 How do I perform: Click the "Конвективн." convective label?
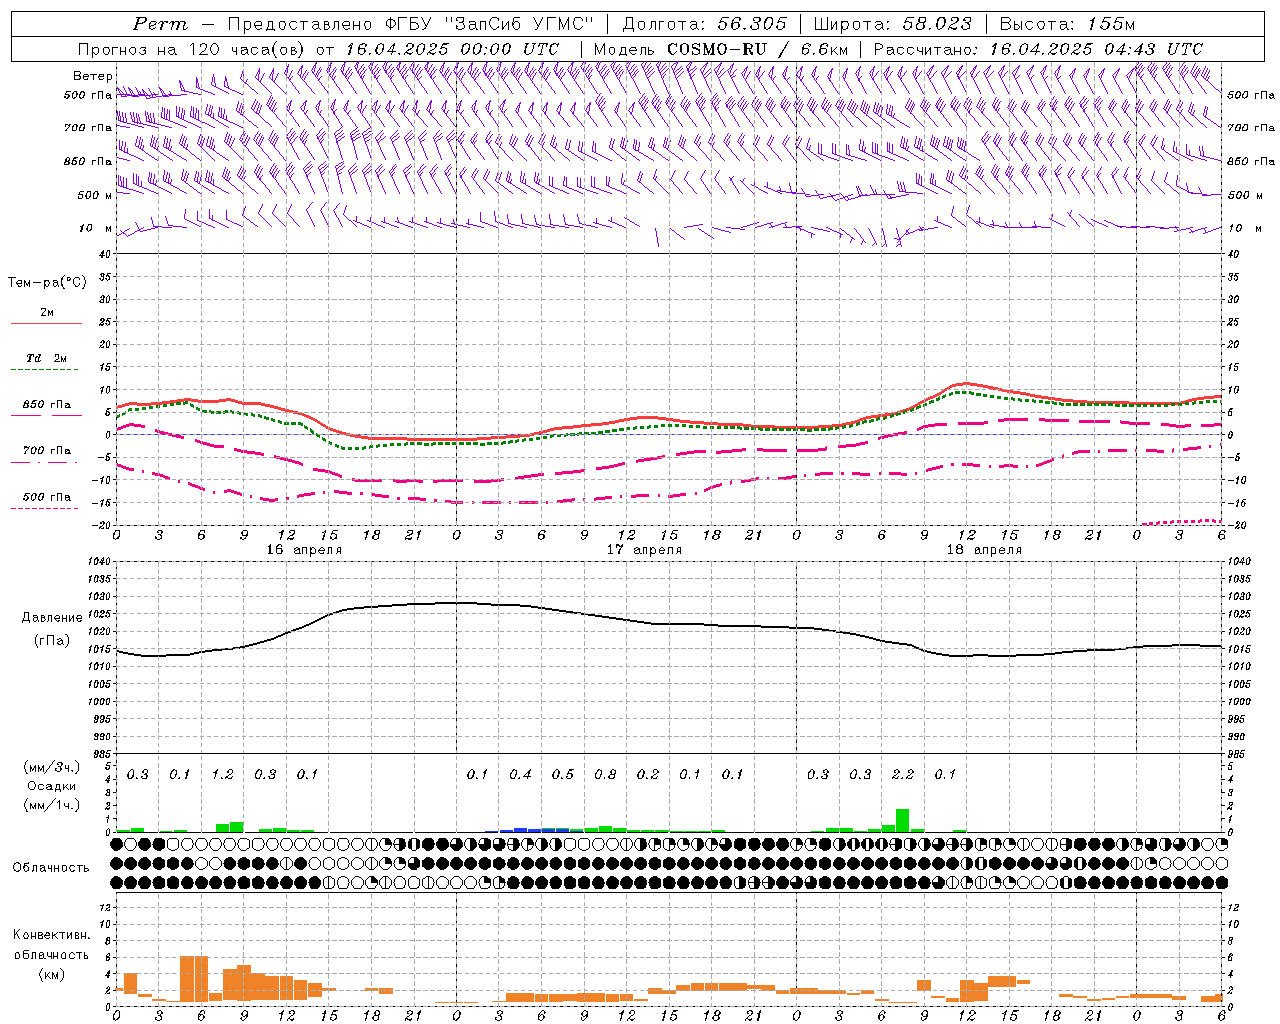(x=51, y=935)
